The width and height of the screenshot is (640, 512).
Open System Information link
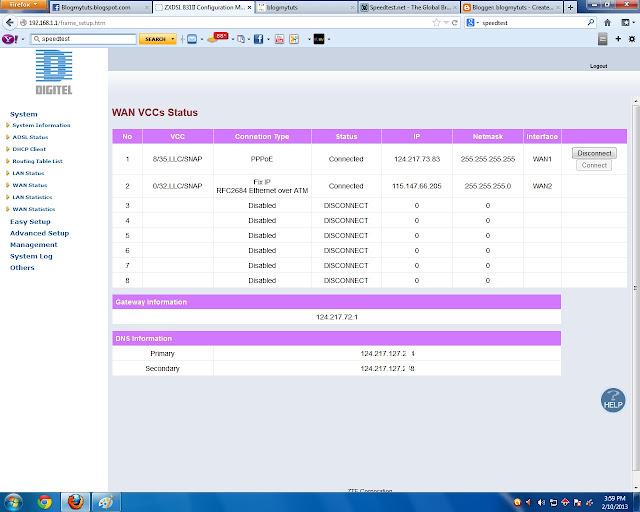(41, 125)
